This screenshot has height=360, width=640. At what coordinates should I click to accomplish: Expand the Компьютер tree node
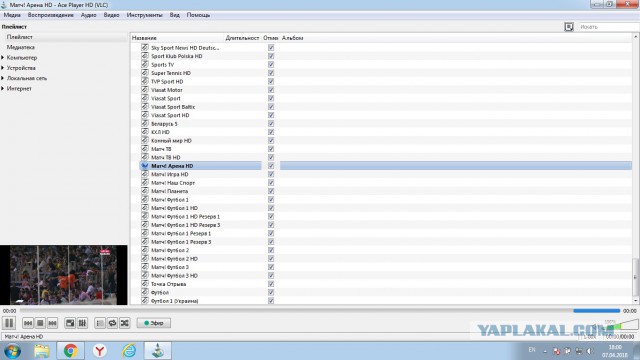pos(3,58)
